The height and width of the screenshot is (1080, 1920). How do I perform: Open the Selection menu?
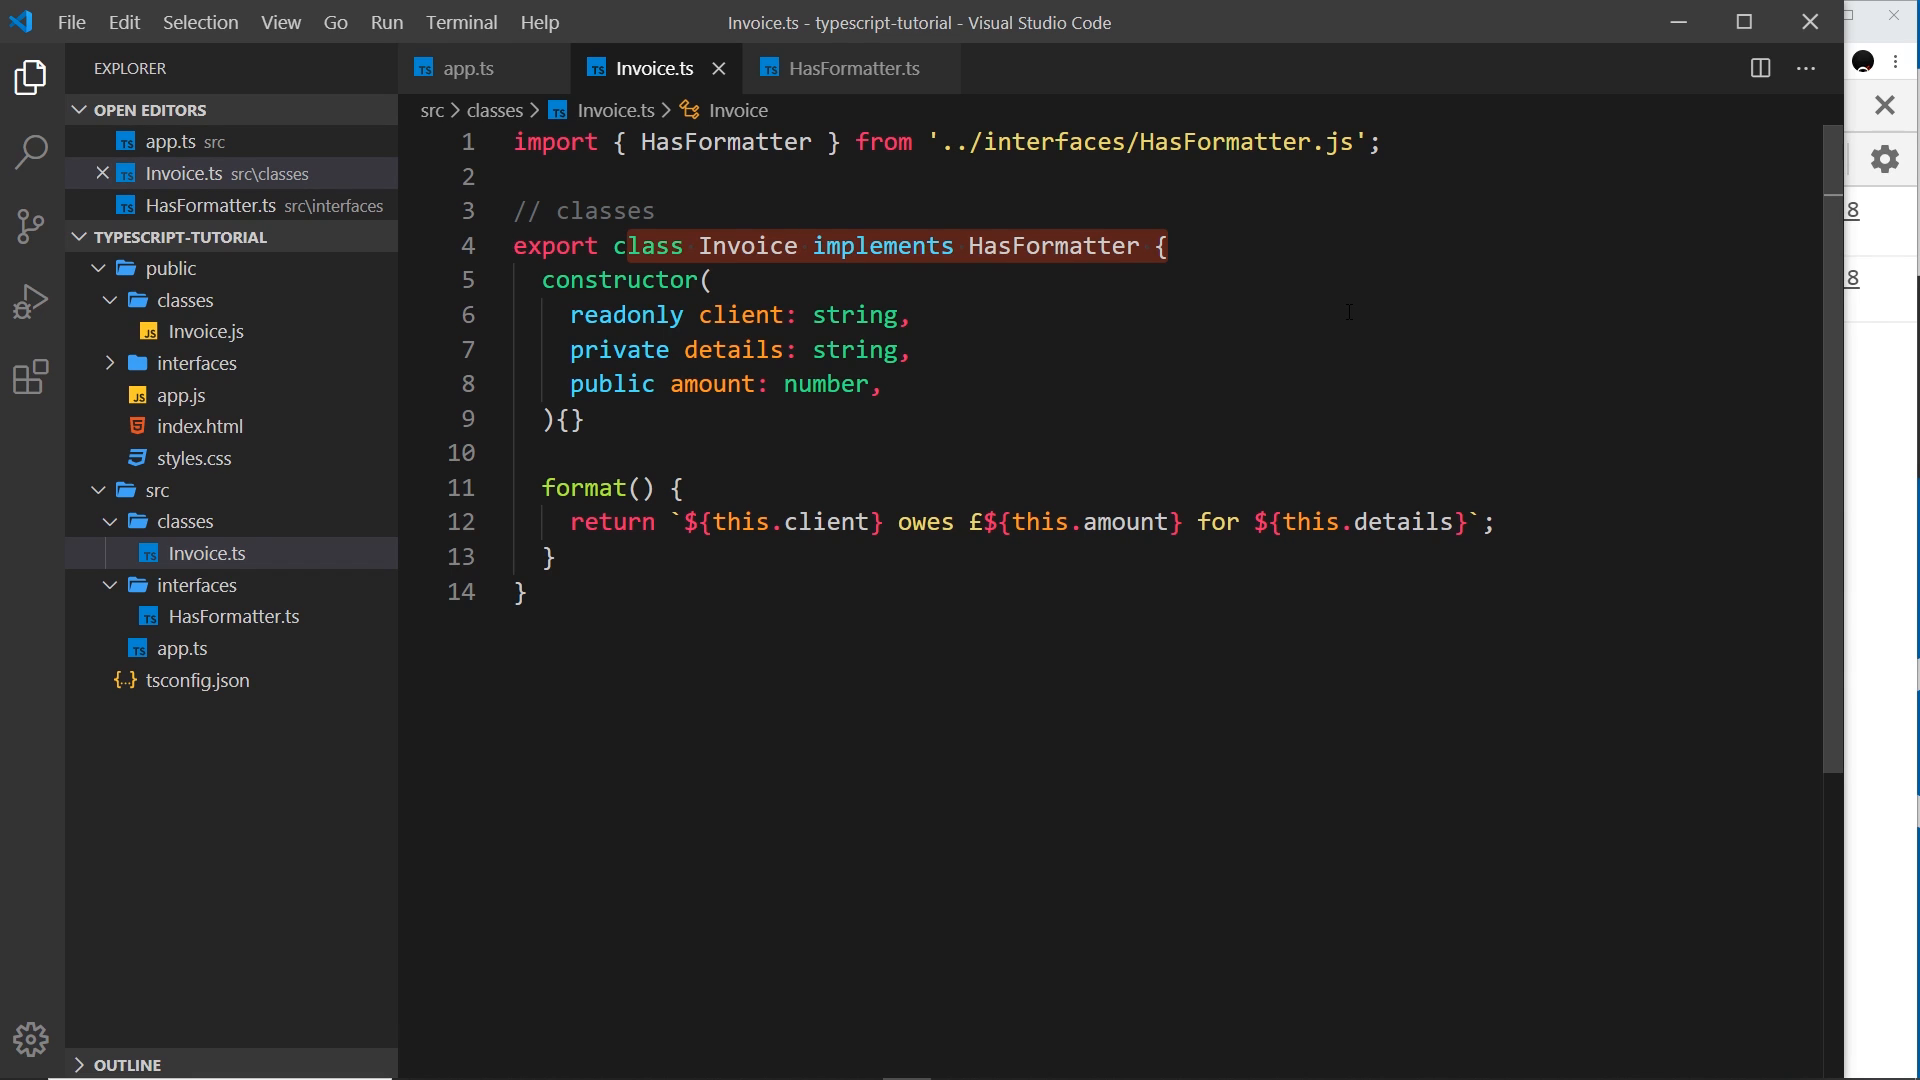(200, 22)
